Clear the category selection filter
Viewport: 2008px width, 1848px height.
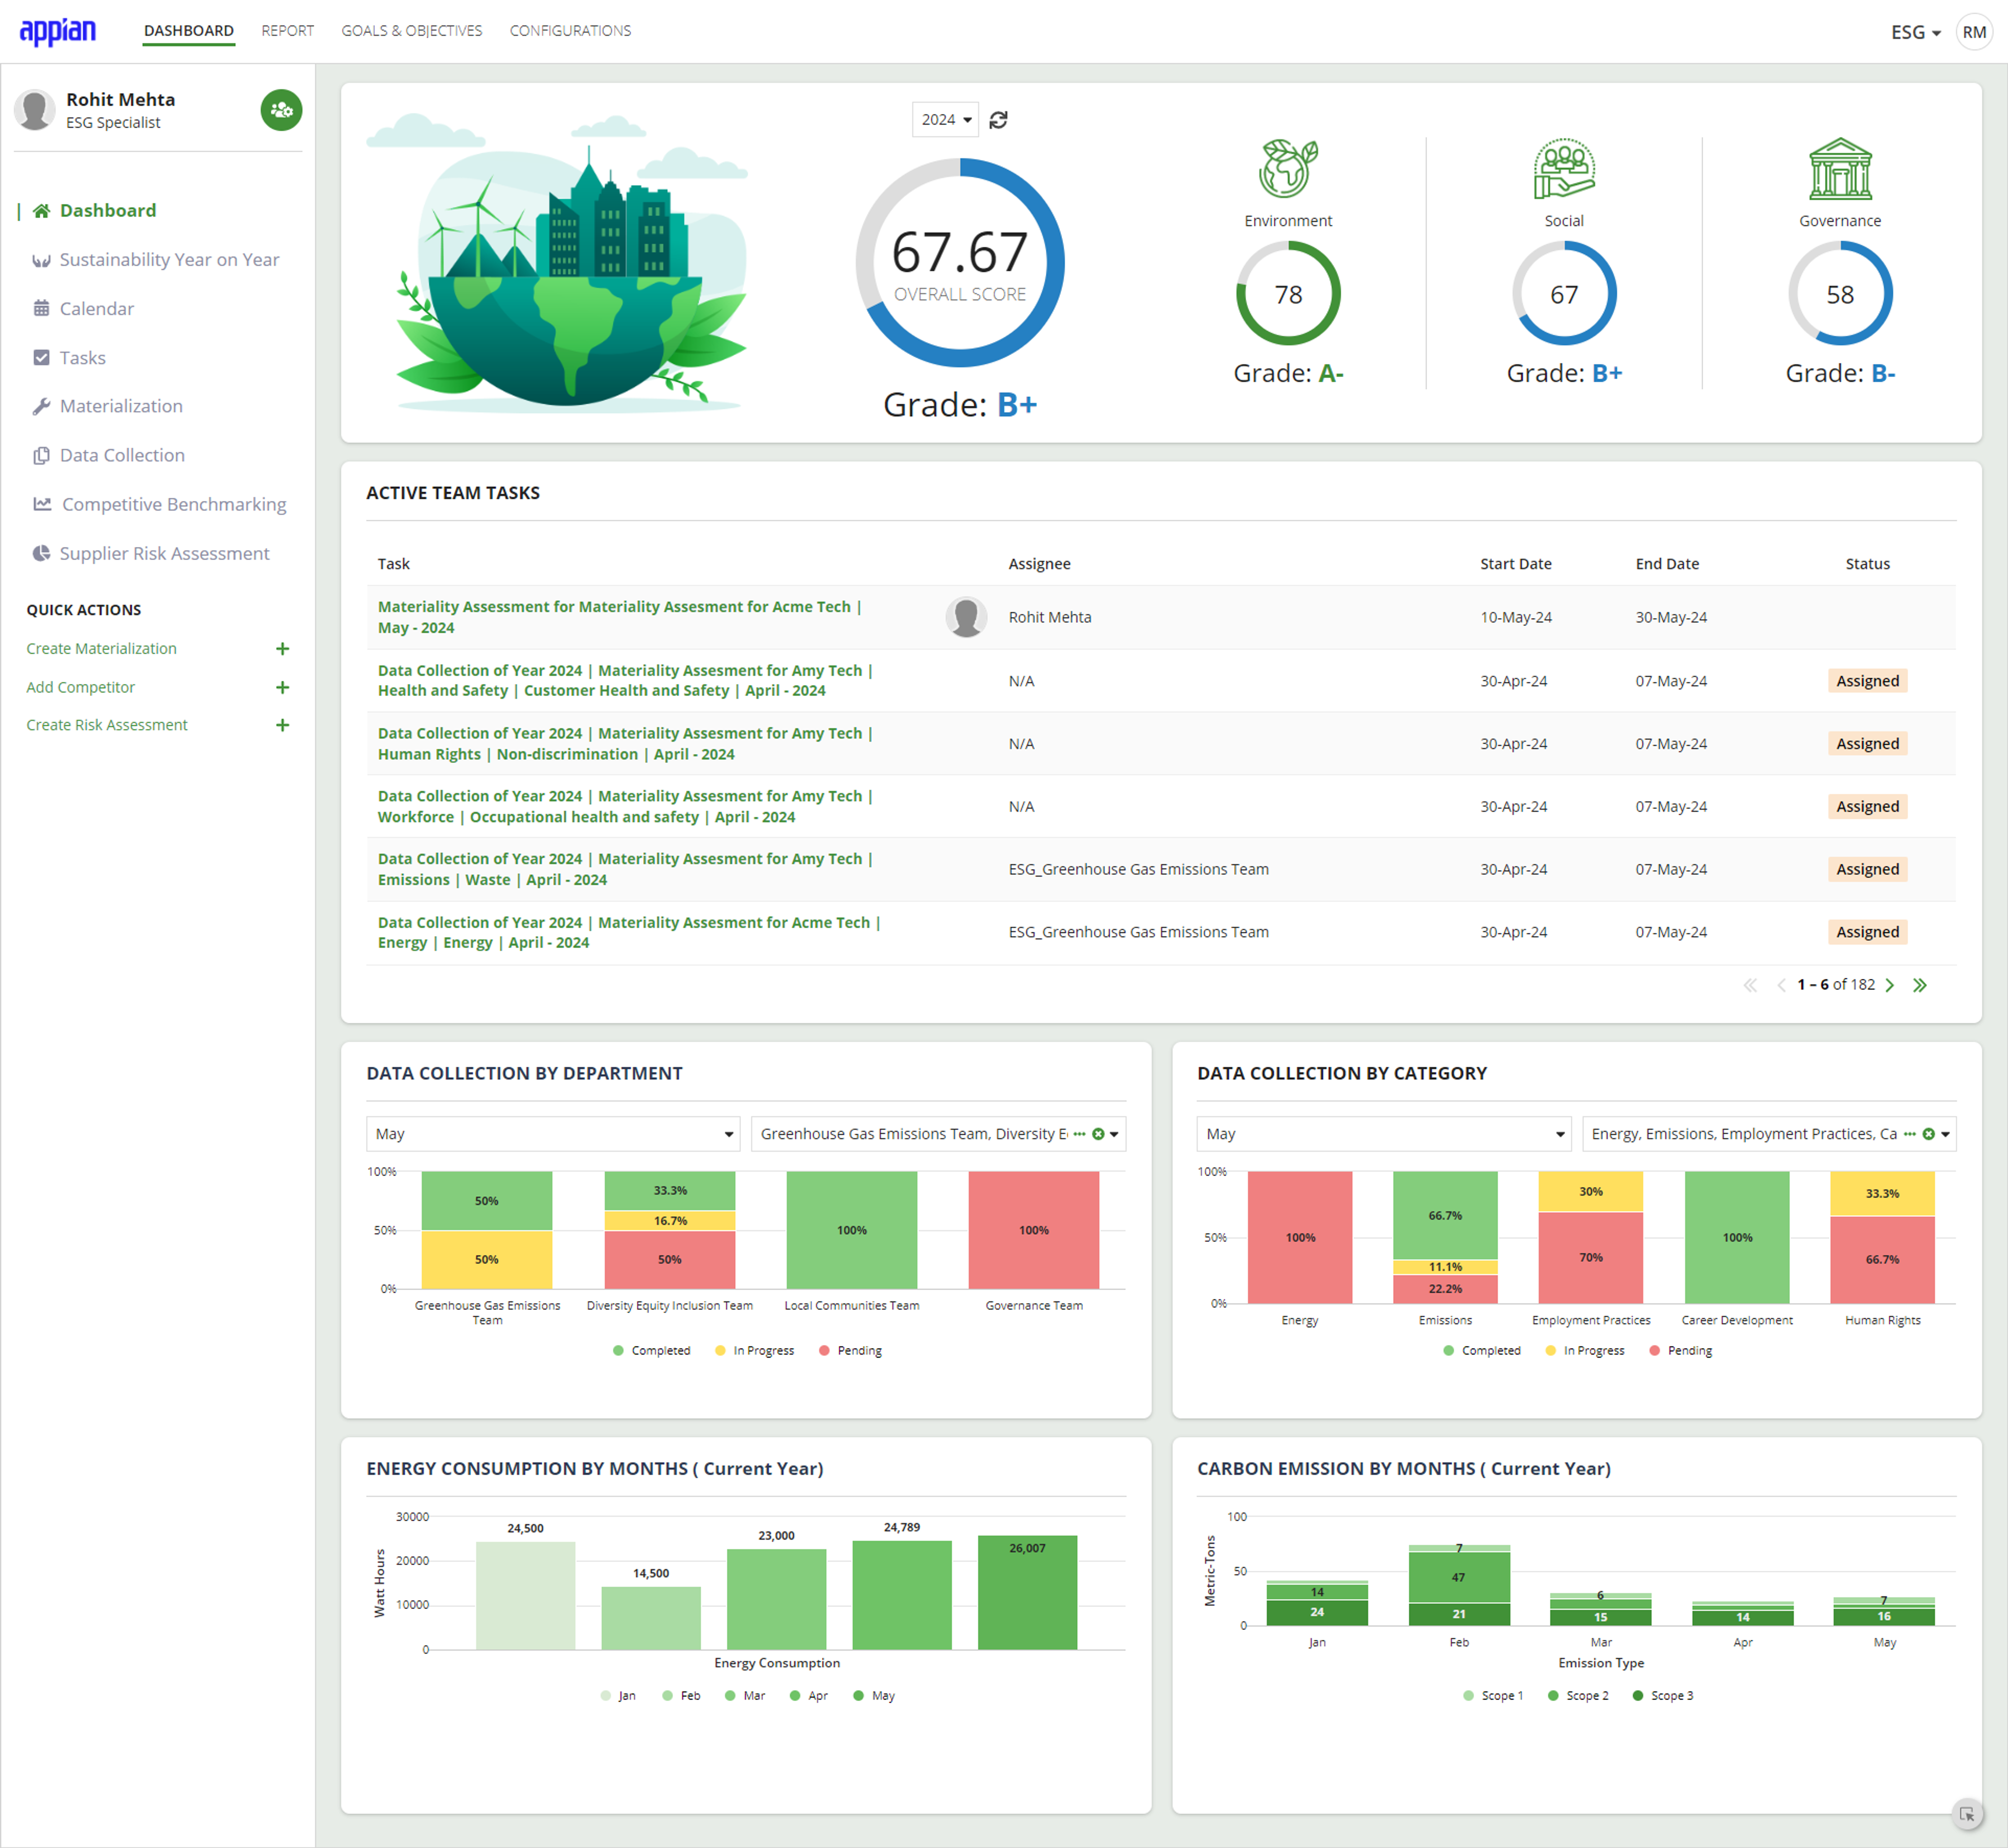(x=1929, y=1134)
